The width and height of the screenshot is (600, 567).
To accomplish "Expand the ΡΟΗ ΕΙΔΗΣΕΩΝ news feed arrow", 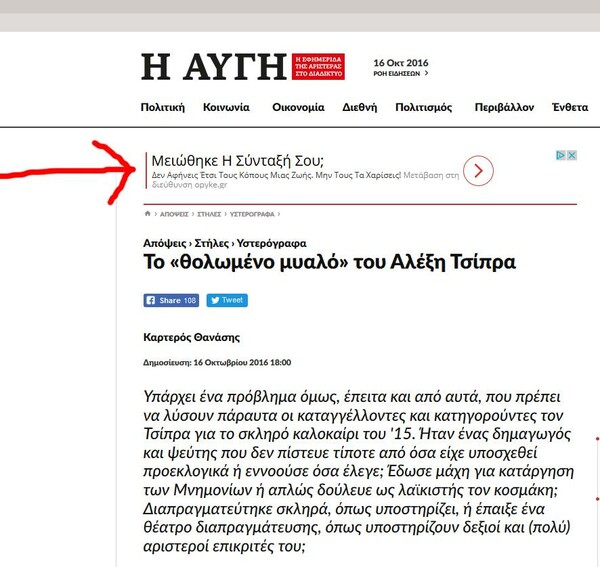I will tap(426, 73).
